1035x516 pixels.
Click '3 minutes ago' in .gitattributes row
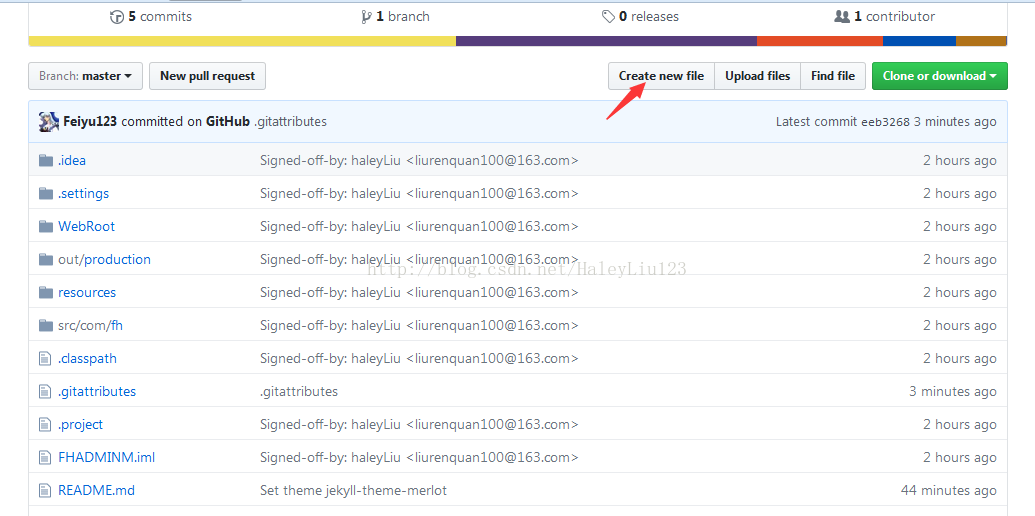point(952,391)
